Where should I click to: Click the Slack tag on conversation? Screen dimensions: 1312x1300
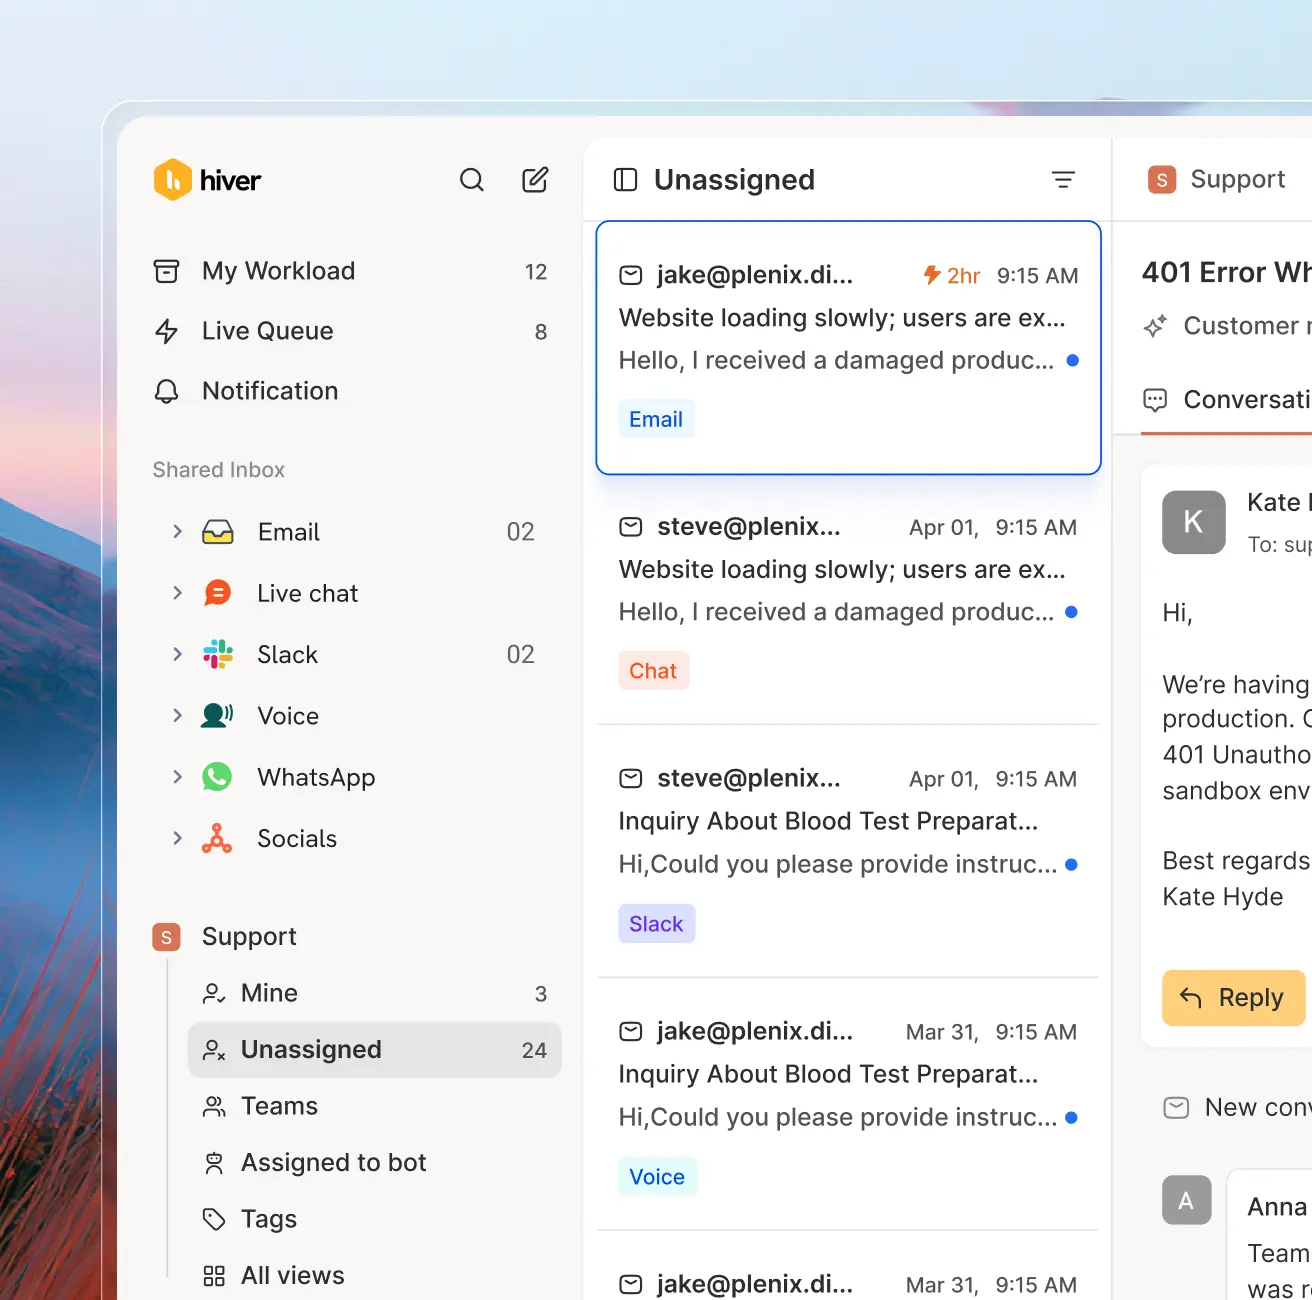[656, 924]
